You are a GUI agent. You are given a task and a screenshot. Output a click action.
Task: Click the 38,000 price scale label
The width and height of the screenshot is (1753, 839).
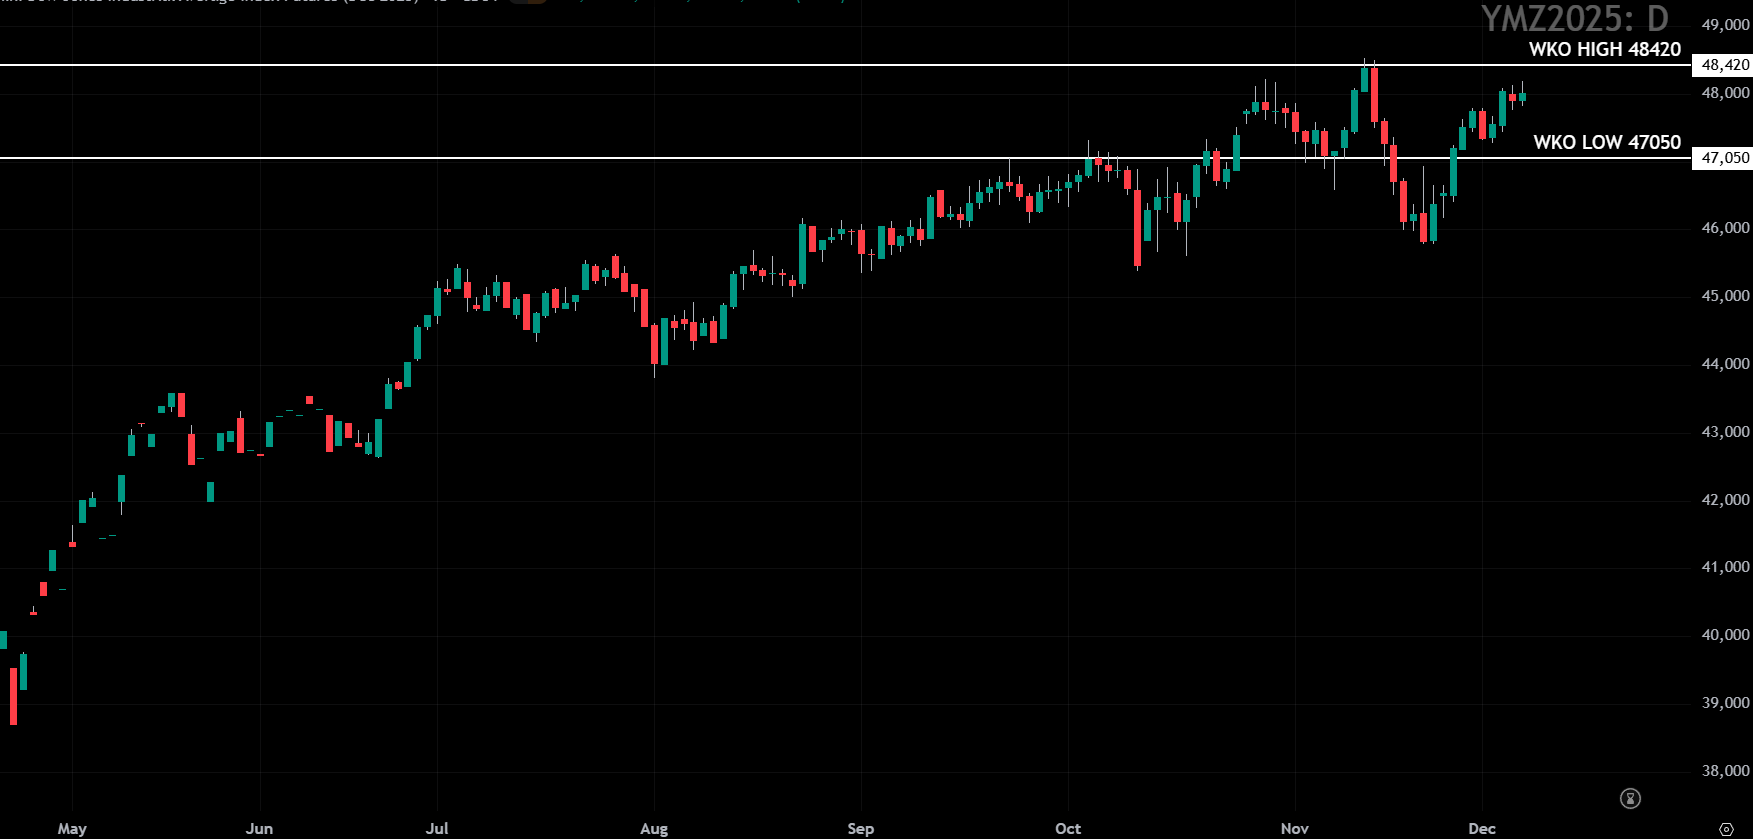(x=1725, y=771)
